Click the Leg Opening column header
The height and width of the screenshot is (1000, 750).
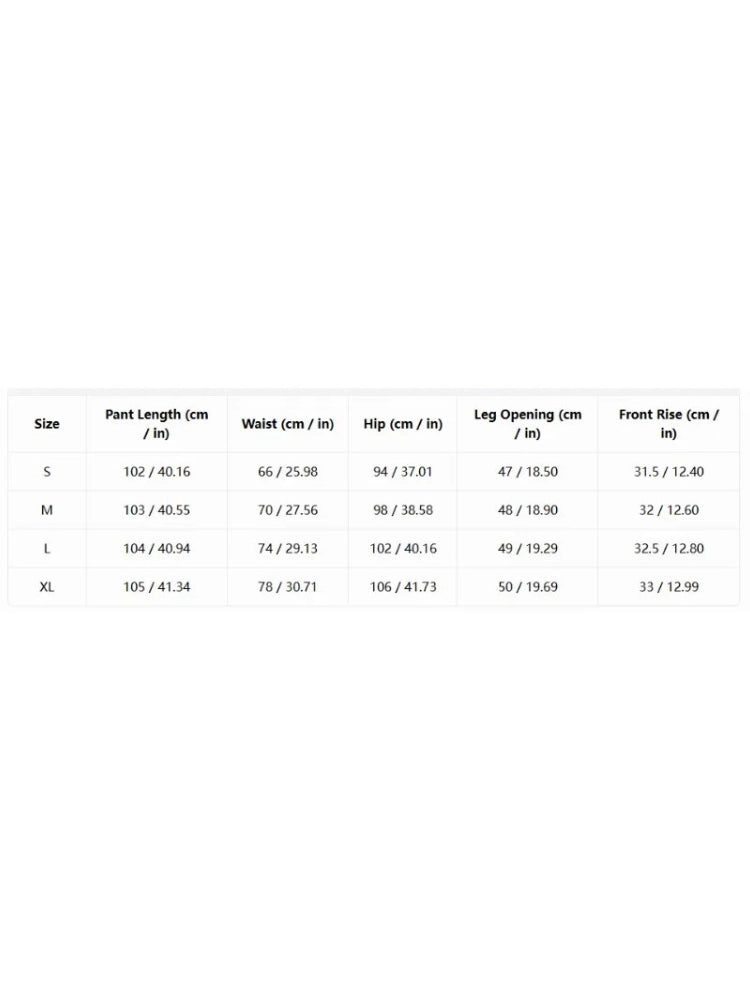(527, 424)
